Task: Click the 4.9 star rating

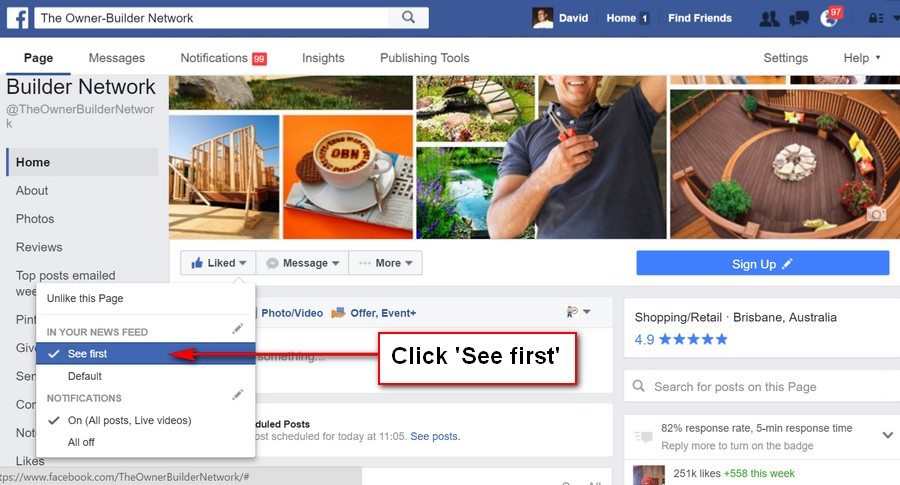Action: coord(681,339)
